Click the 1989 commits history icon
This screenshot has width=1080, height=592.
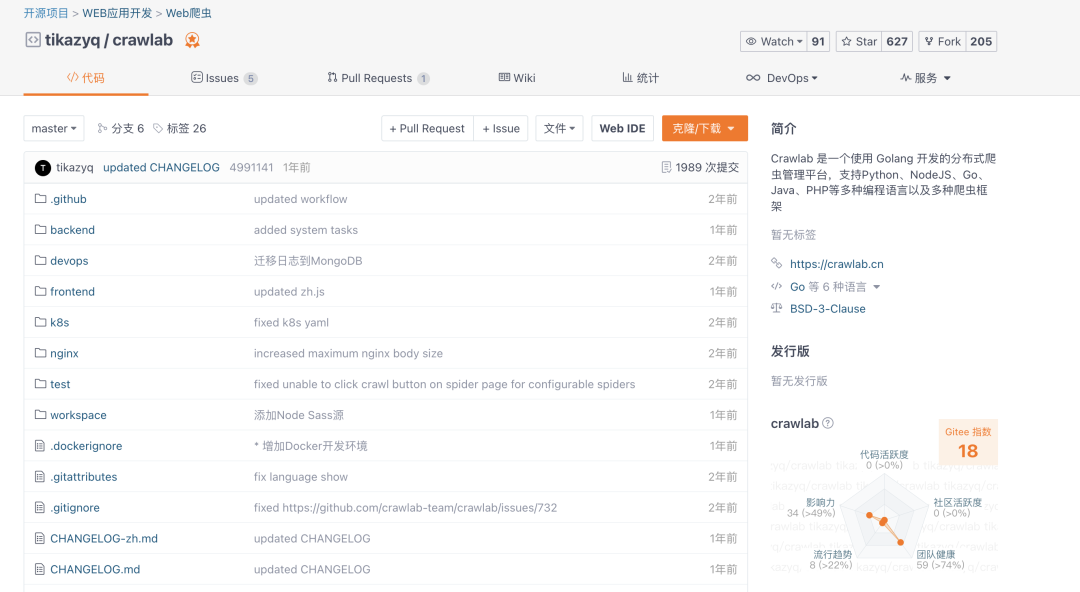(x=667, y=168)
